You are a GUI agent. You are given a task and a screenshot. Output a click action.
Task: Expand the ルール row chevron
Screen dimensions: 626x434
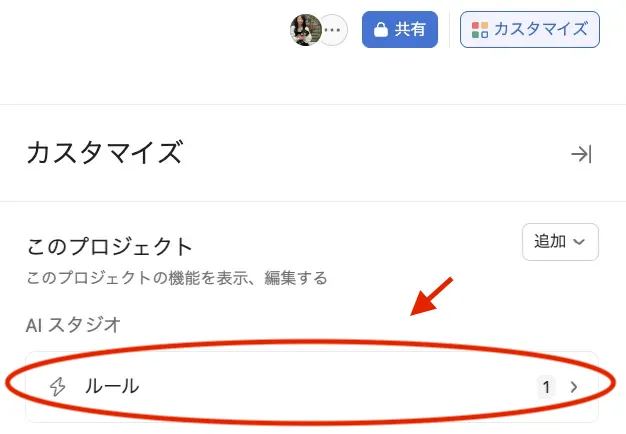(574, 386)
